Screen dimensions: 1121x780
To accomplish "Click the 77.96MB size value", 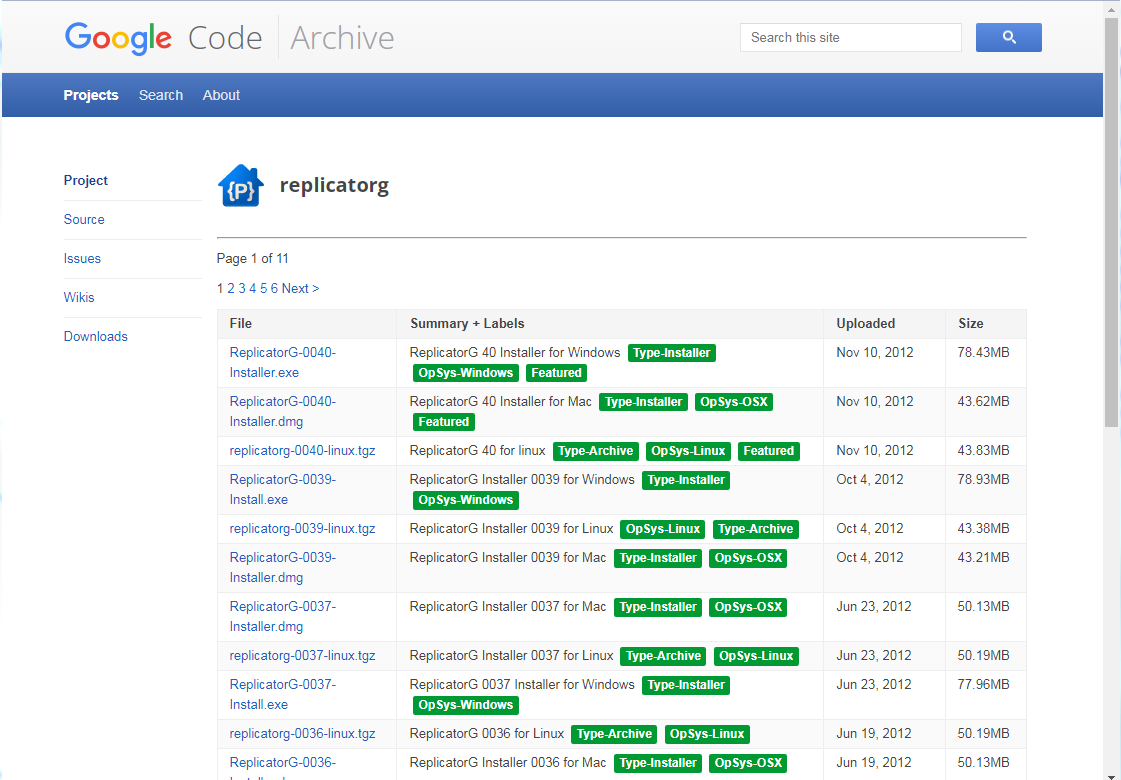I will pyautogui.click(x=984, y=684).
